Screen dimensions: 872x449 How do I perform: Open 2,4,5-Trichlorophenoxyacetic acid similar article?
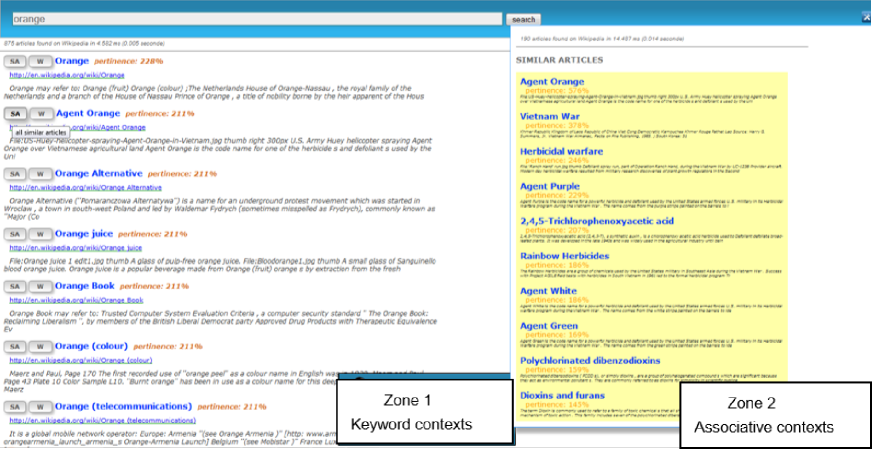point(597,221)
